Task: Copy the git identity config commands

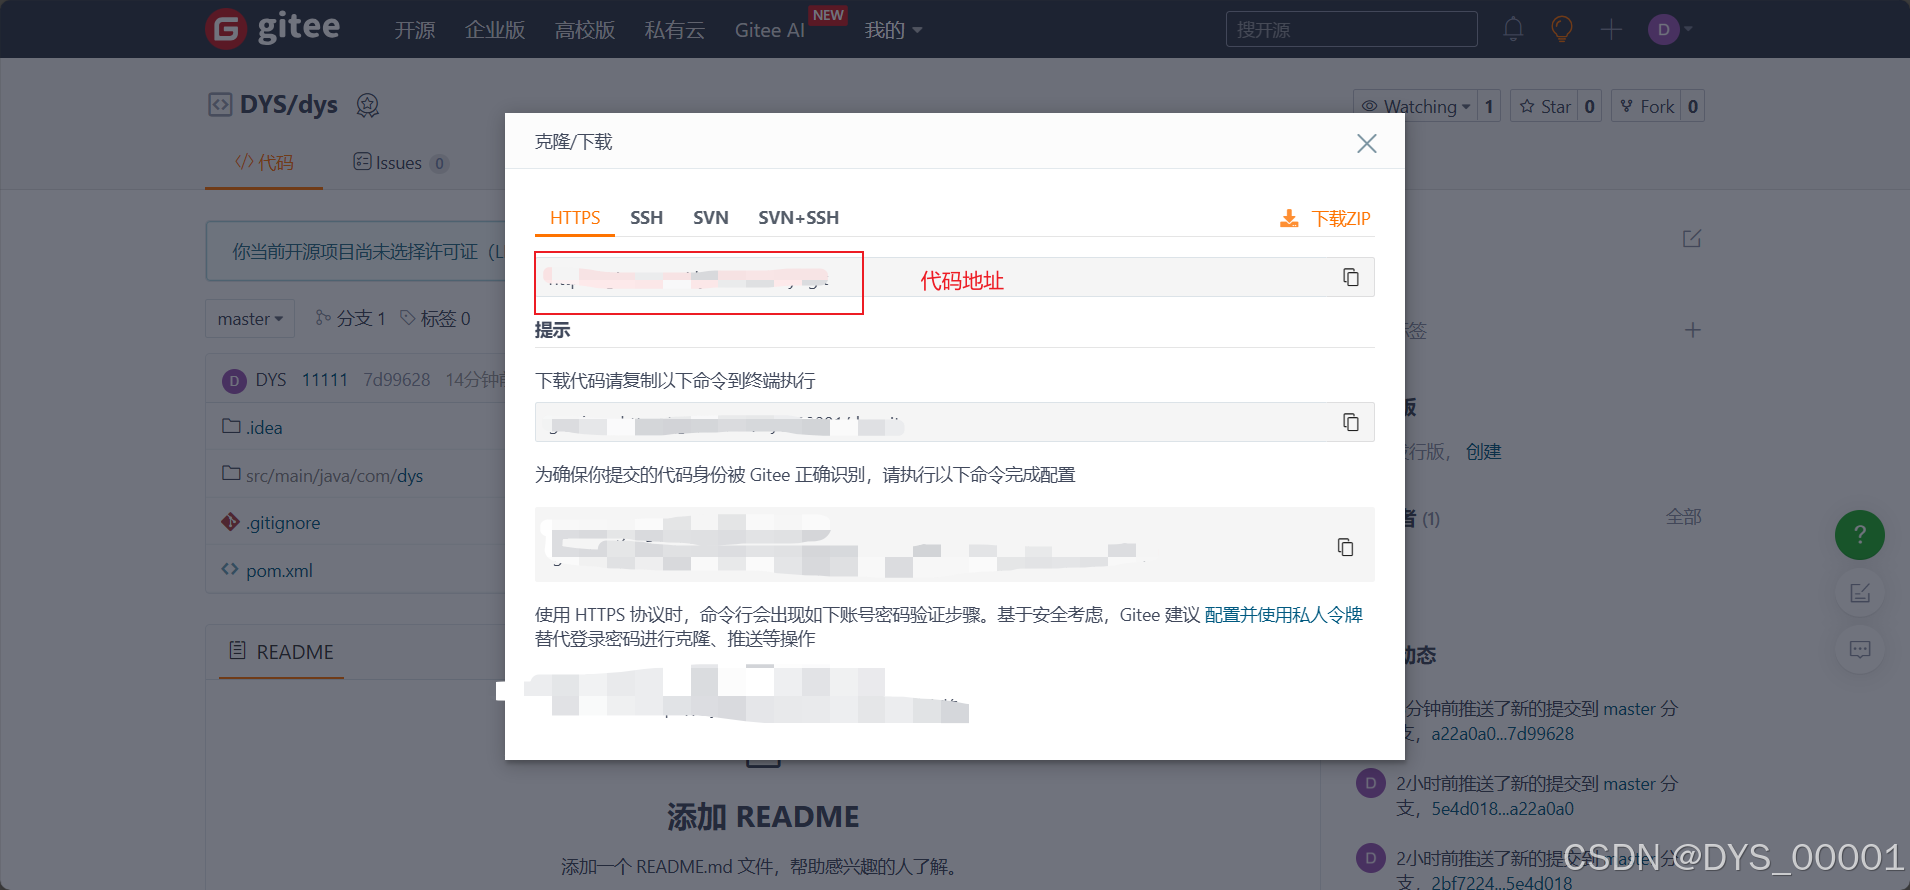Action: pos(1346,546)
